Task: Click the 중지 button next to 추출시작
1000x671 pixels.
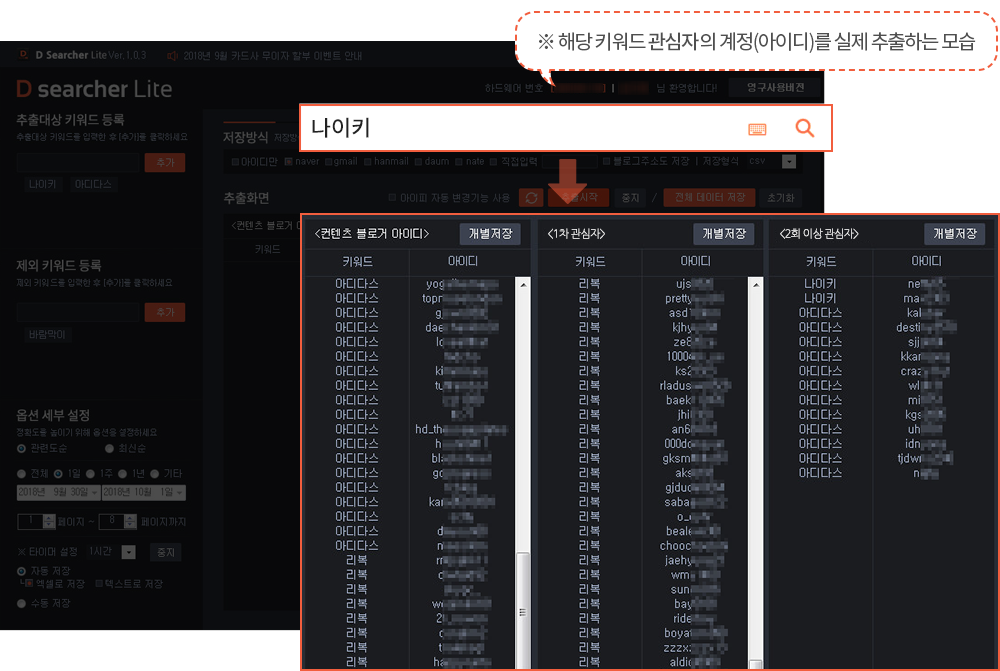Action: 630,198
